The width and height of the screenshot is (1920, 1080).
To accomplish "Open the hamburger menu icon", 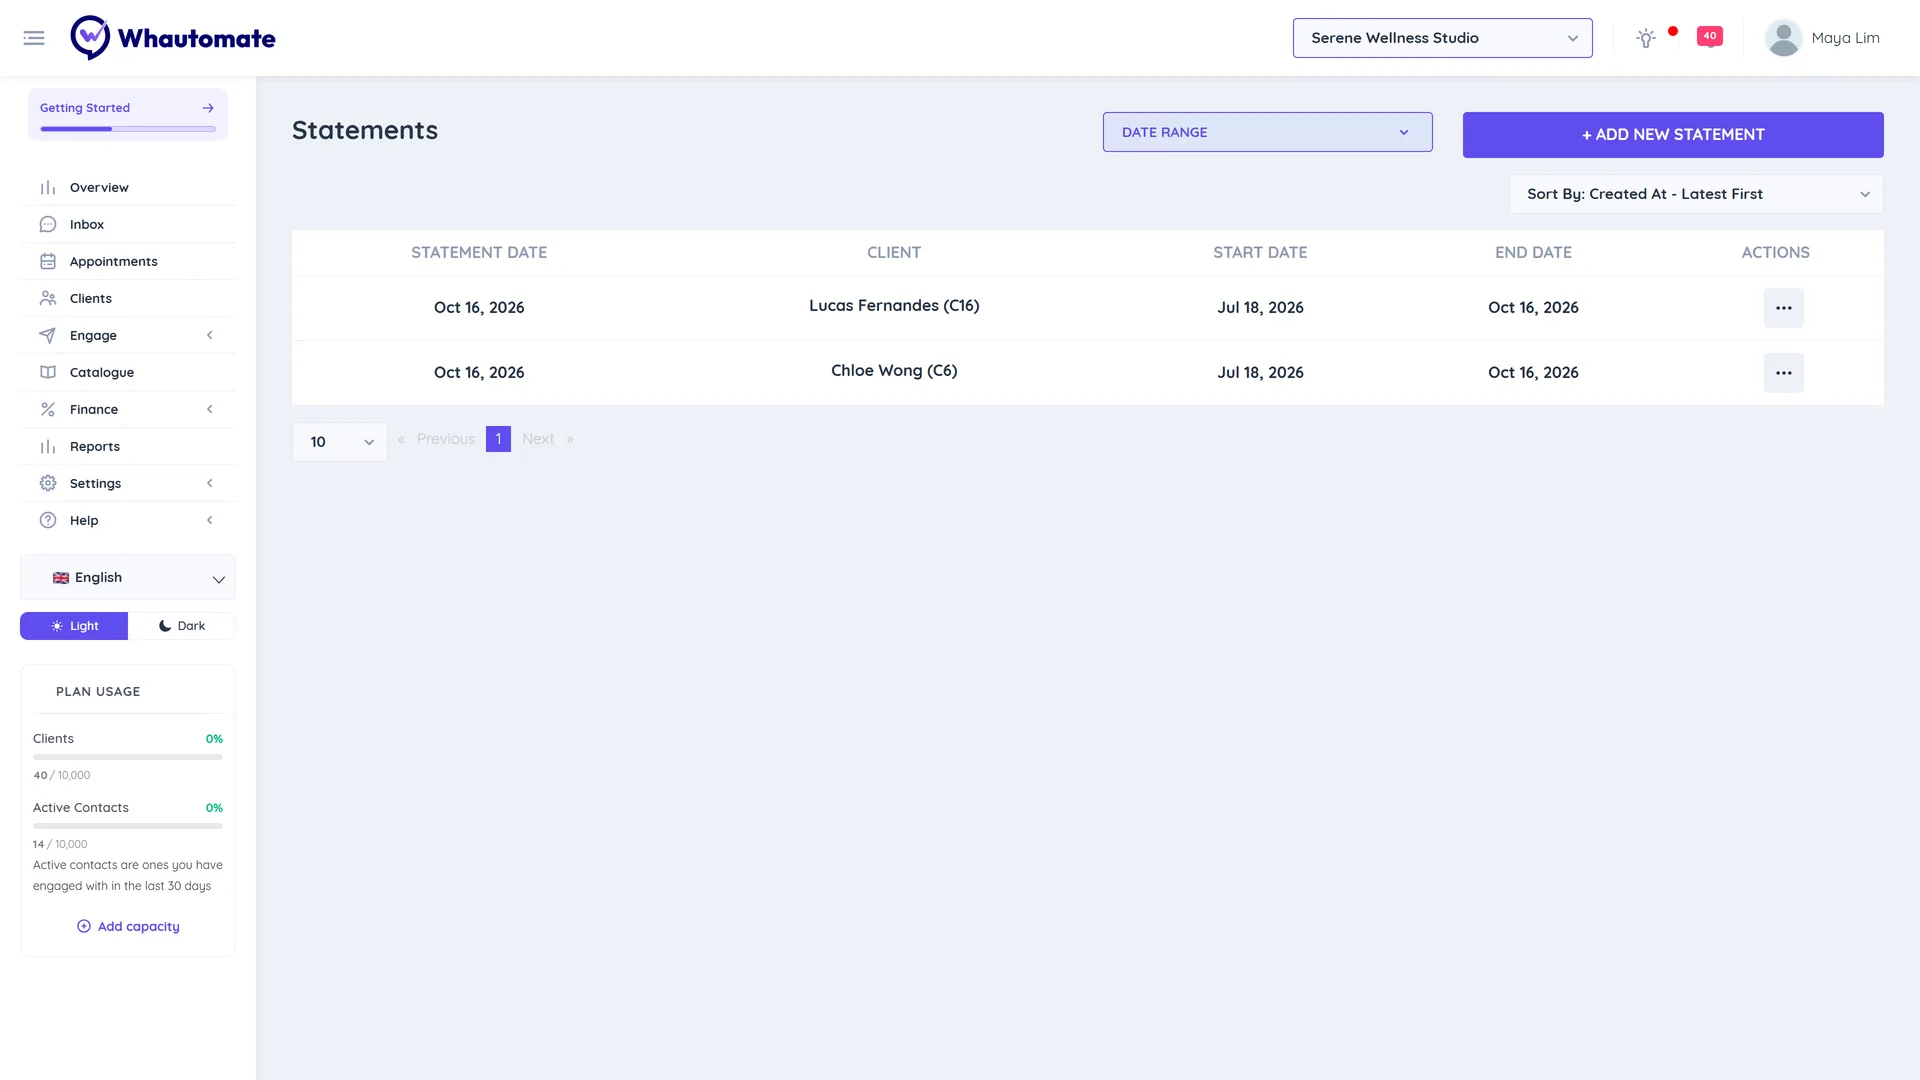I will (34, 38).
